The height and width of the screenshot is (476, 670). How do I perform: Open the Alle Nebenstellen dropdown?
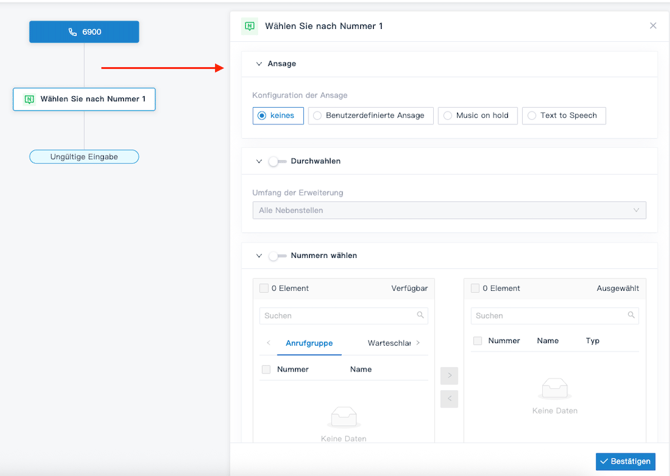449,211
